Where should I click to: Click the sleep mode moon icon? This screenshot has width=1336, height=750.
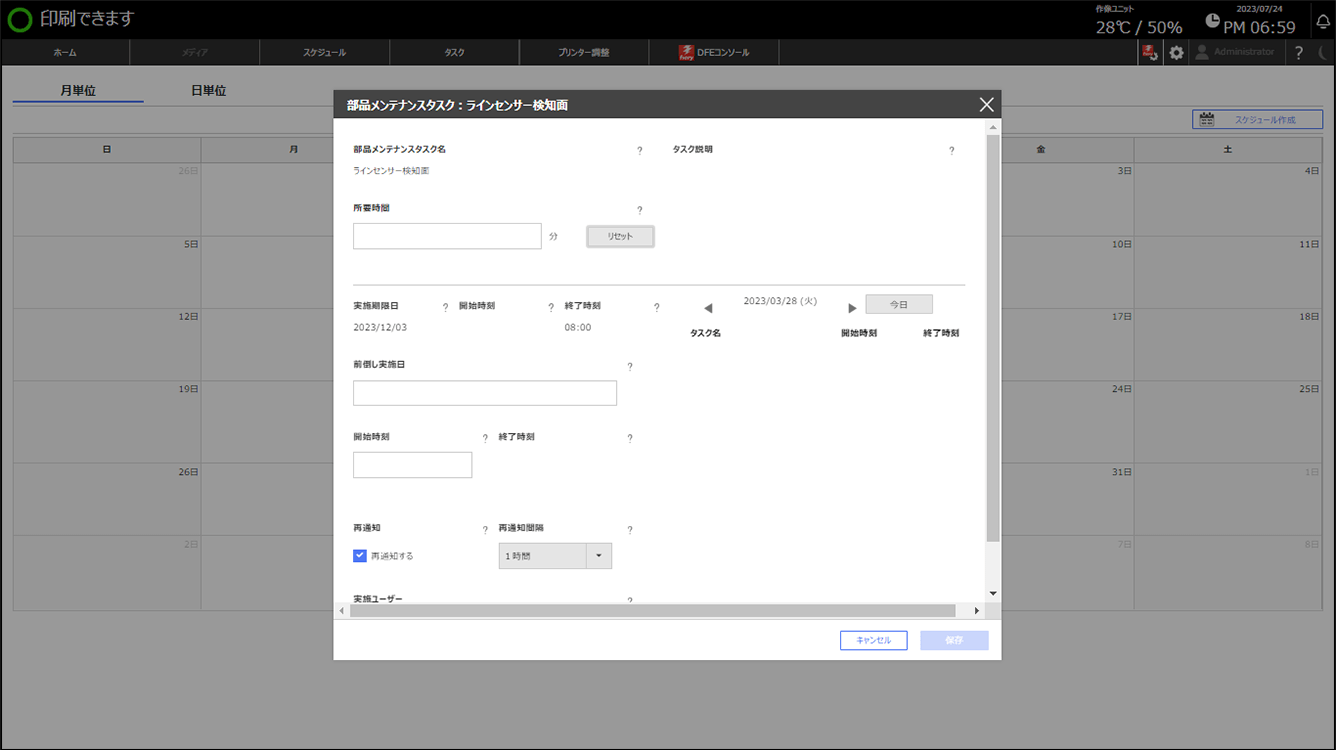coord(1323,53)
